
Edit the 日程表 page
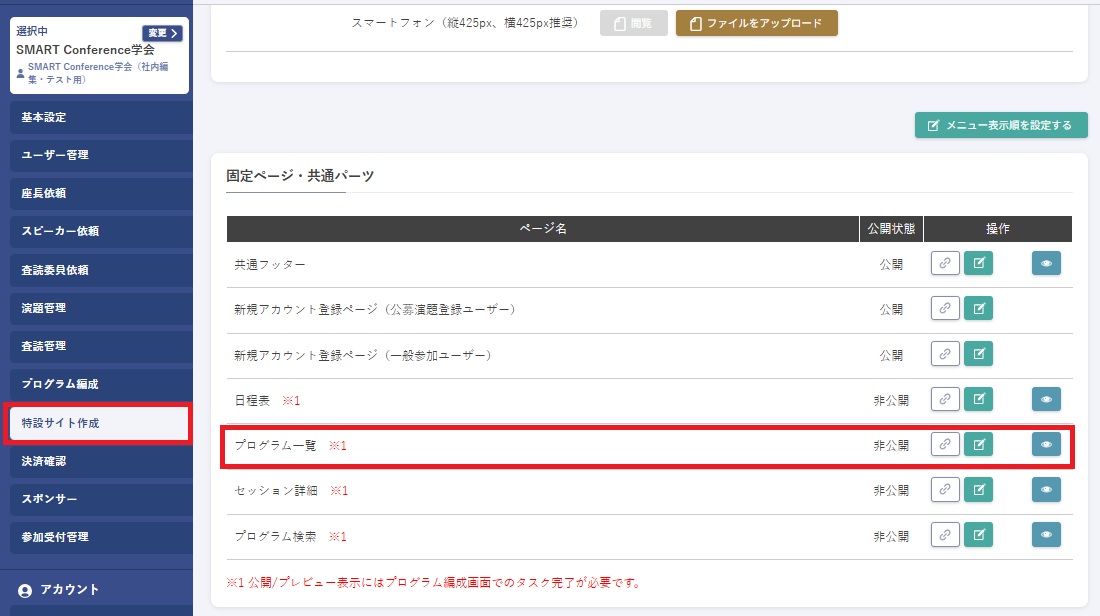[x=978, y=399]
